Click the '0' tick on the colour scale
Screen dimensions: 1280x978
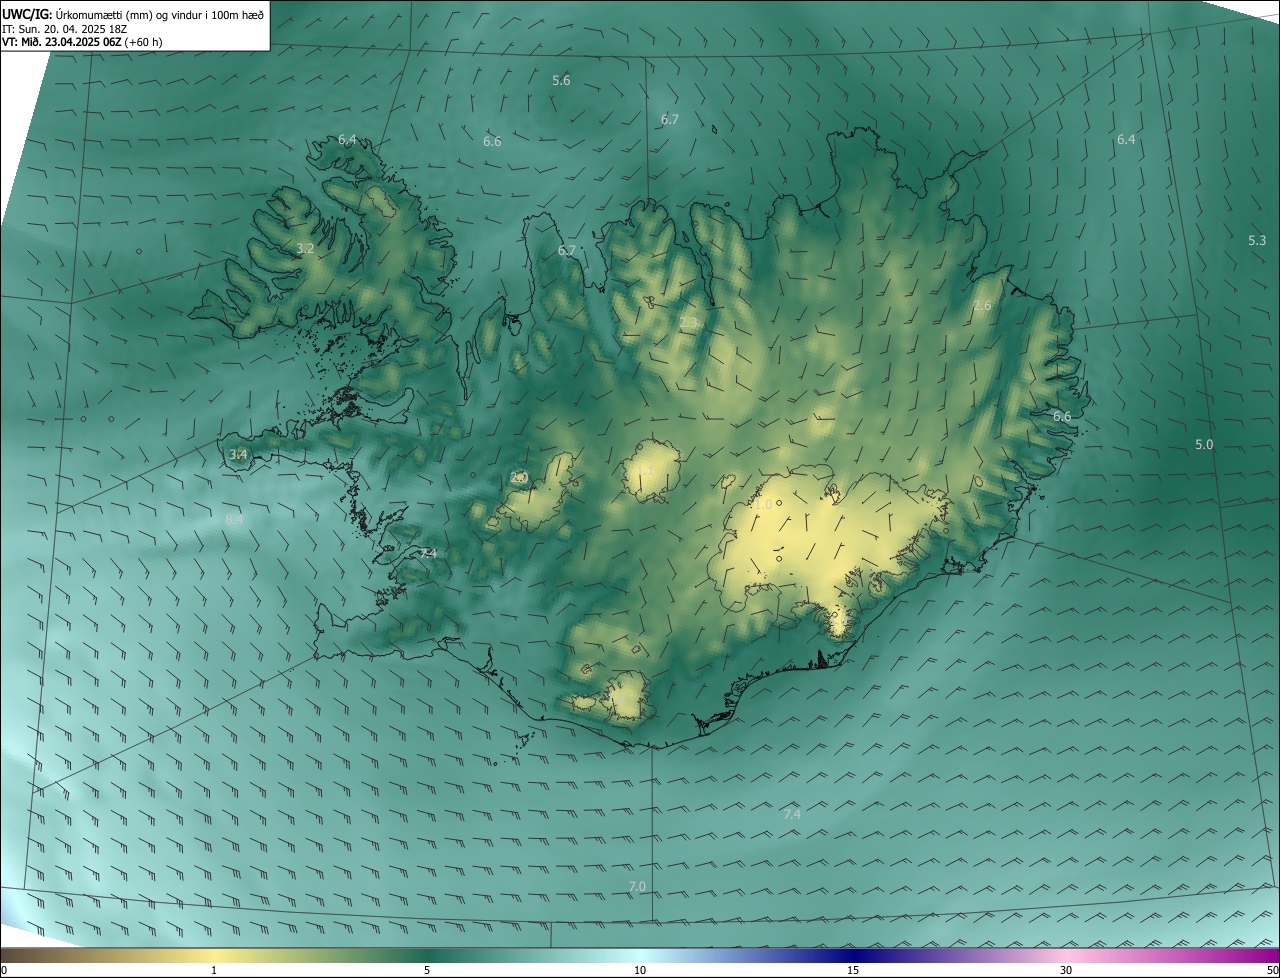click(4, 970)
